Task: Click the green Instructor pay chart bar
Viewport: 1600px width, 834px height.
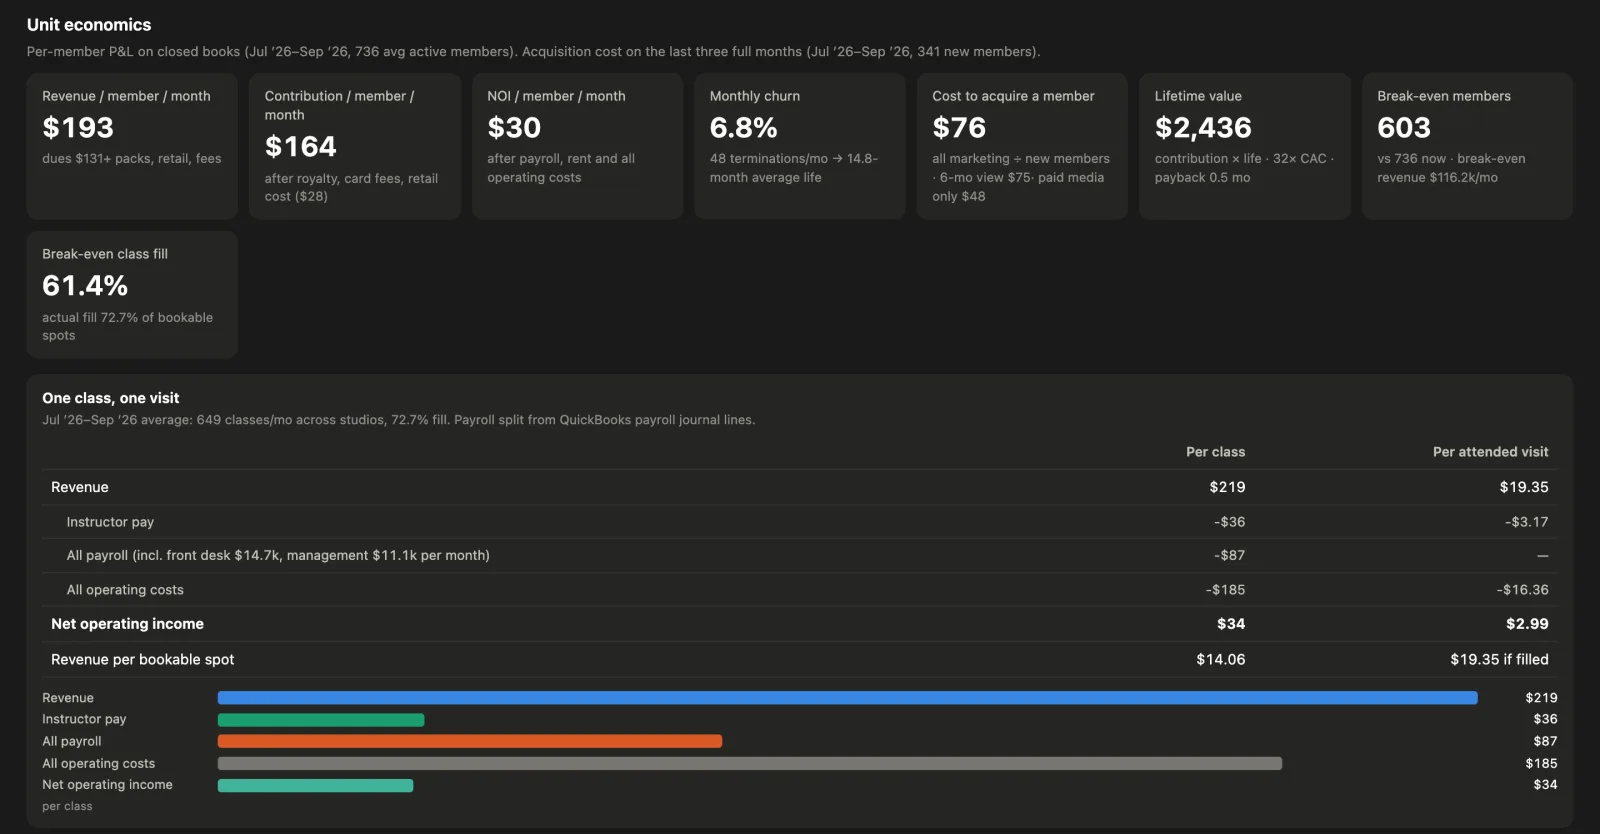Action: click(321, 720)
